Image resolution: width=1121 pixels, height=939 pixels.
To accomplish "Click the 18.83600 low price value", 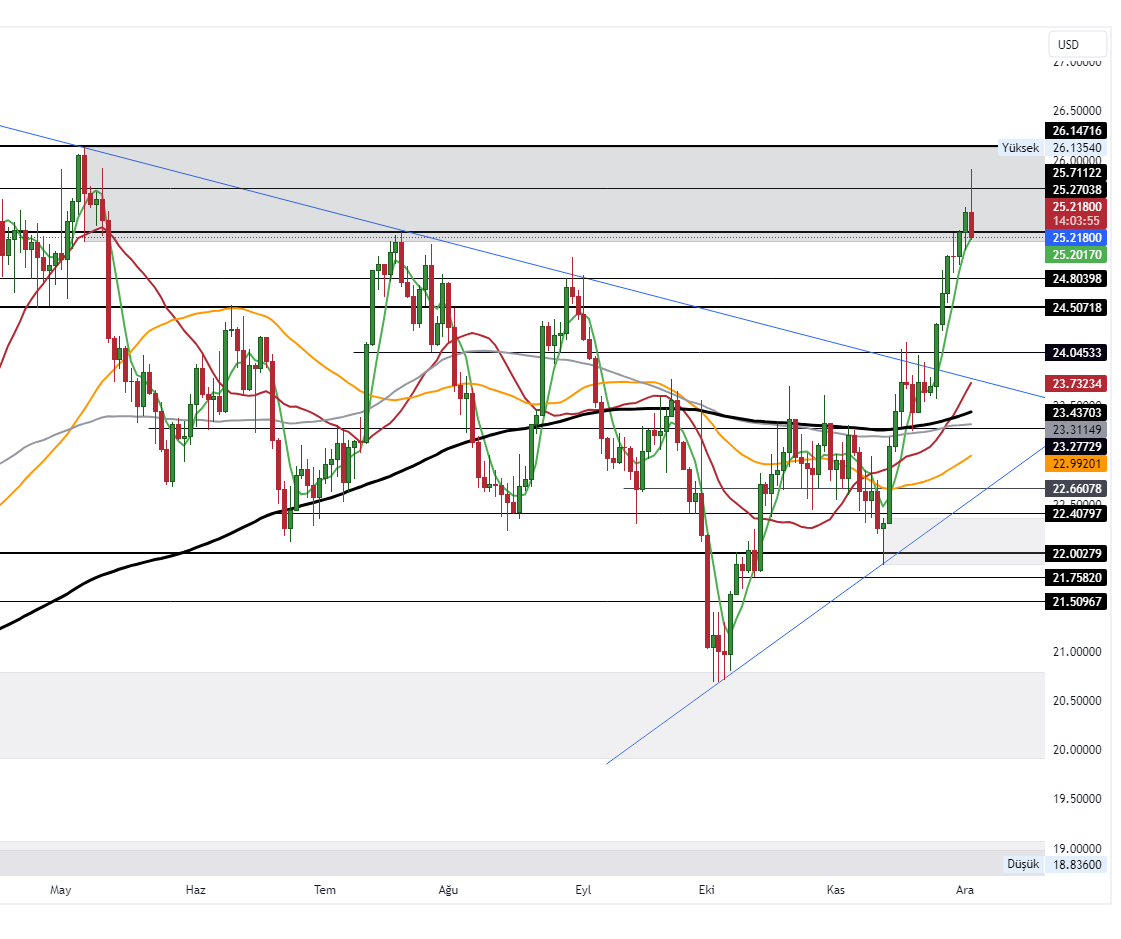I will click(1076, 864).
